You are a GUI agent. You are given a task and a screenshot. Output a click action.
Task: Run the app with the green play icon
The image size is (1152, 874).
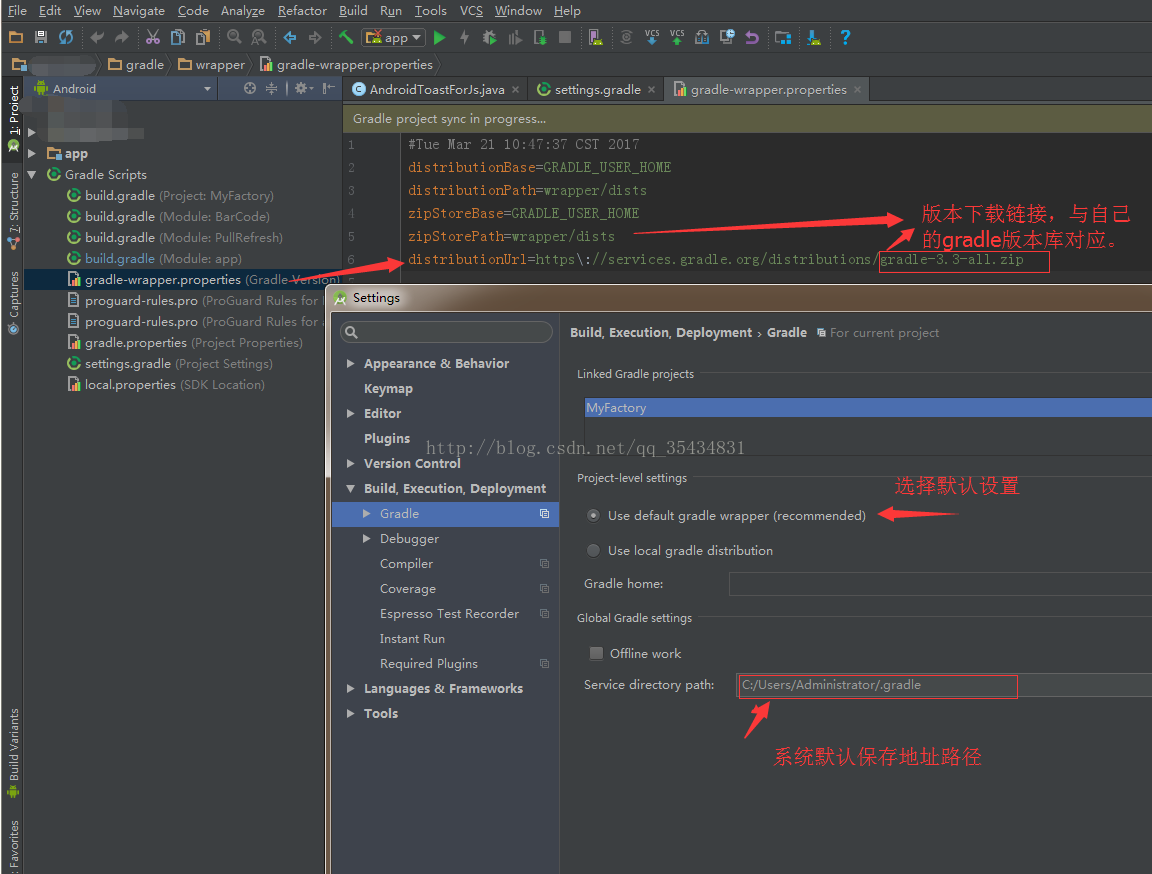[440, 37]
